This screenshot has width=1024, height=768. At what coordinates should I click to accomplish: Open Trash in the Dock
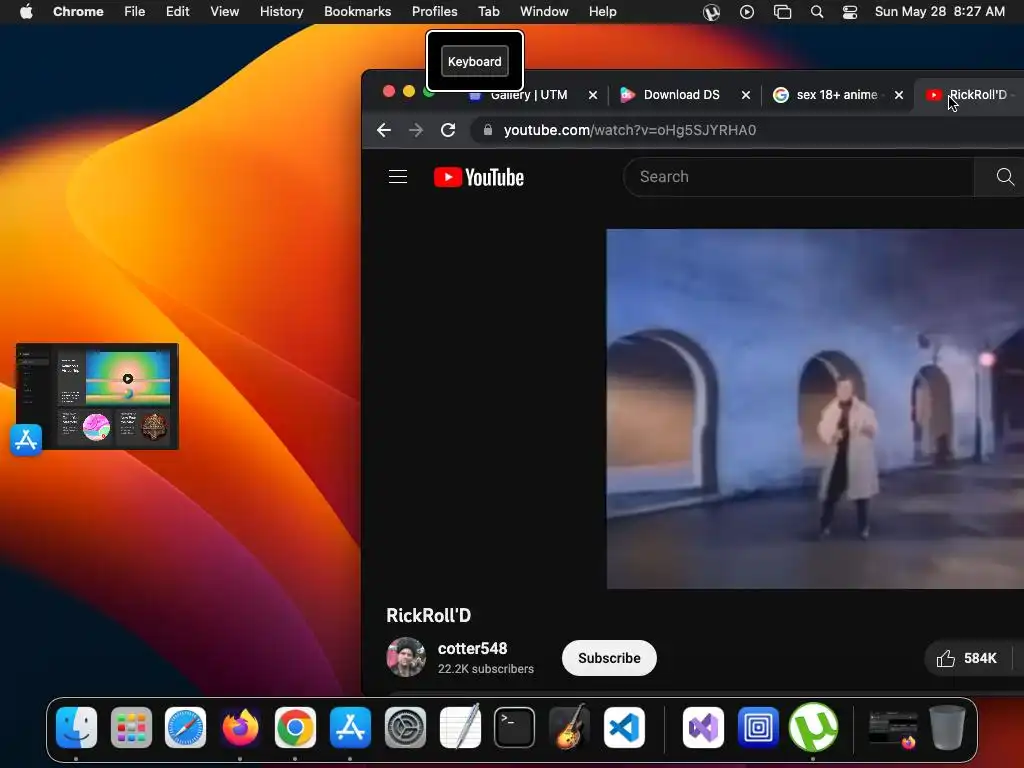947,728
